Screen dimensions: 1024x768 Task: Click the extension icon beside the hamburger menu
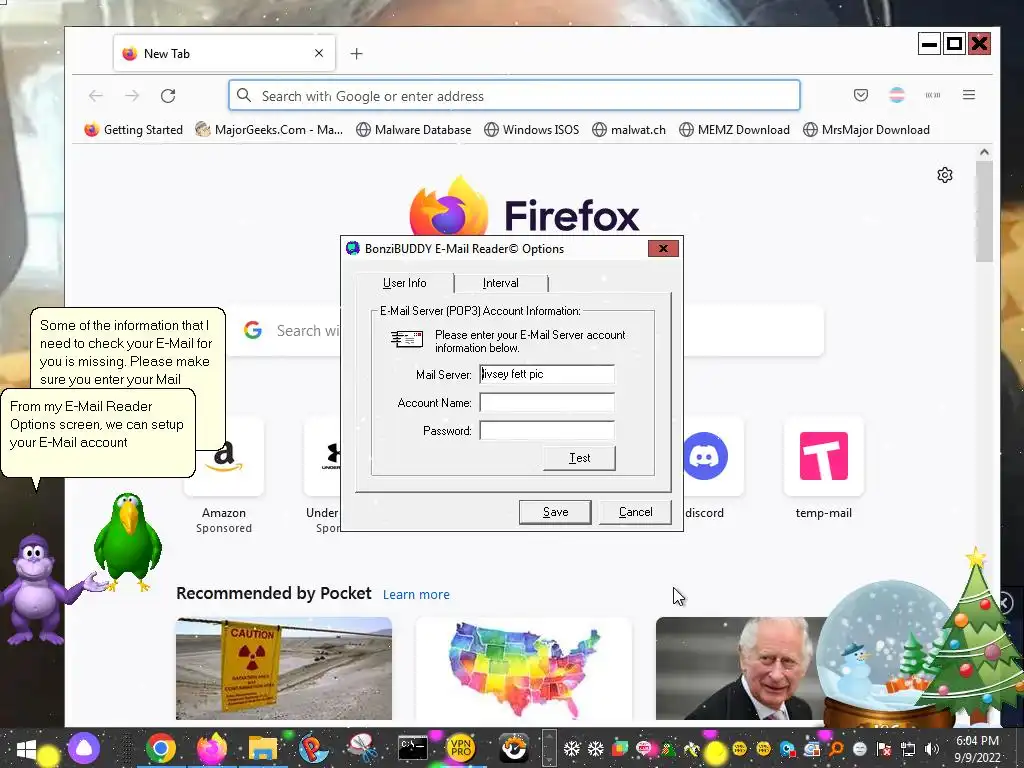tap(933, 95)
